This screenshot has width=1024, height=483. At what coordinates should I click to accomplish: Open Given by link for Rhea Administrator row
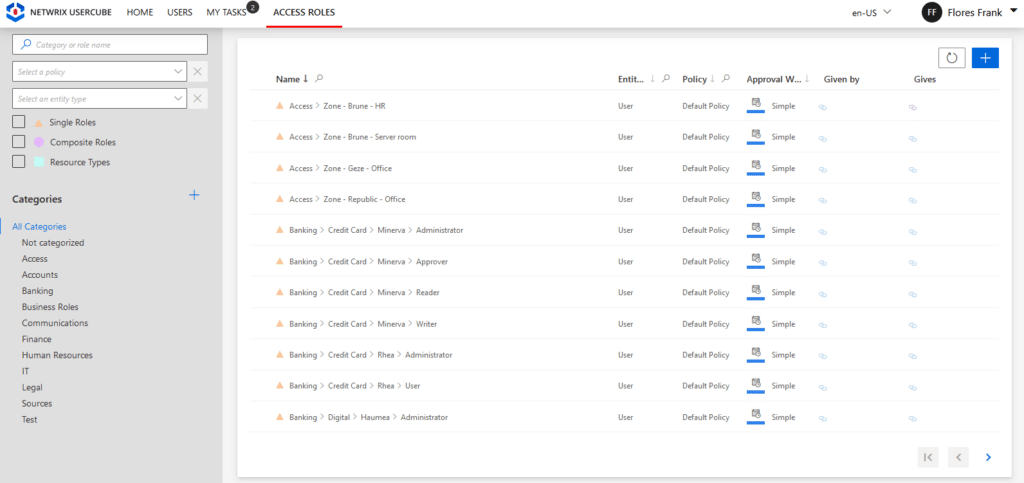point(823,356)
